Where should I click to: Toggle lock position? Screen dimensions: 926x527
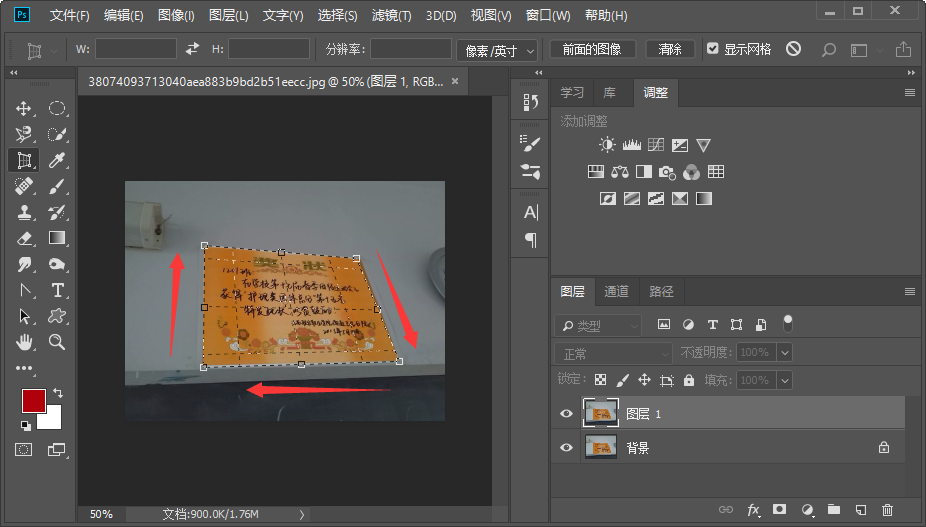click(x=644, y=380)
